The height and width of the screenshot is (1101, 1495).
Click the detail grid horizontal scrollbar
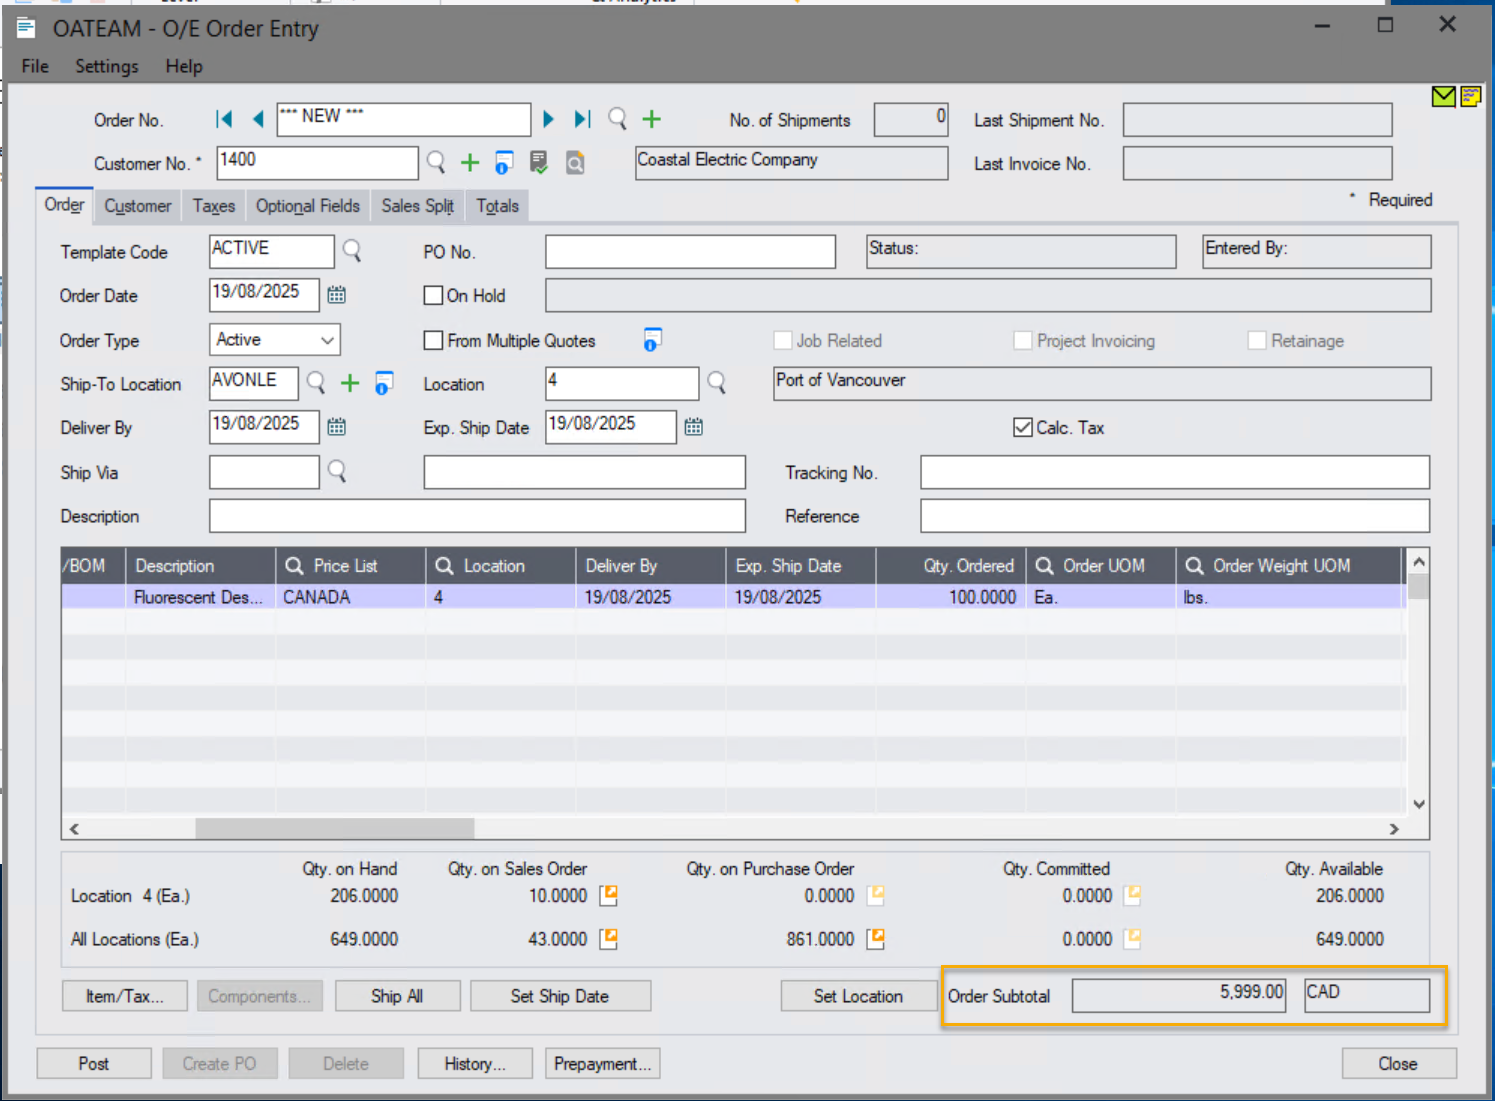coord(335,828)
